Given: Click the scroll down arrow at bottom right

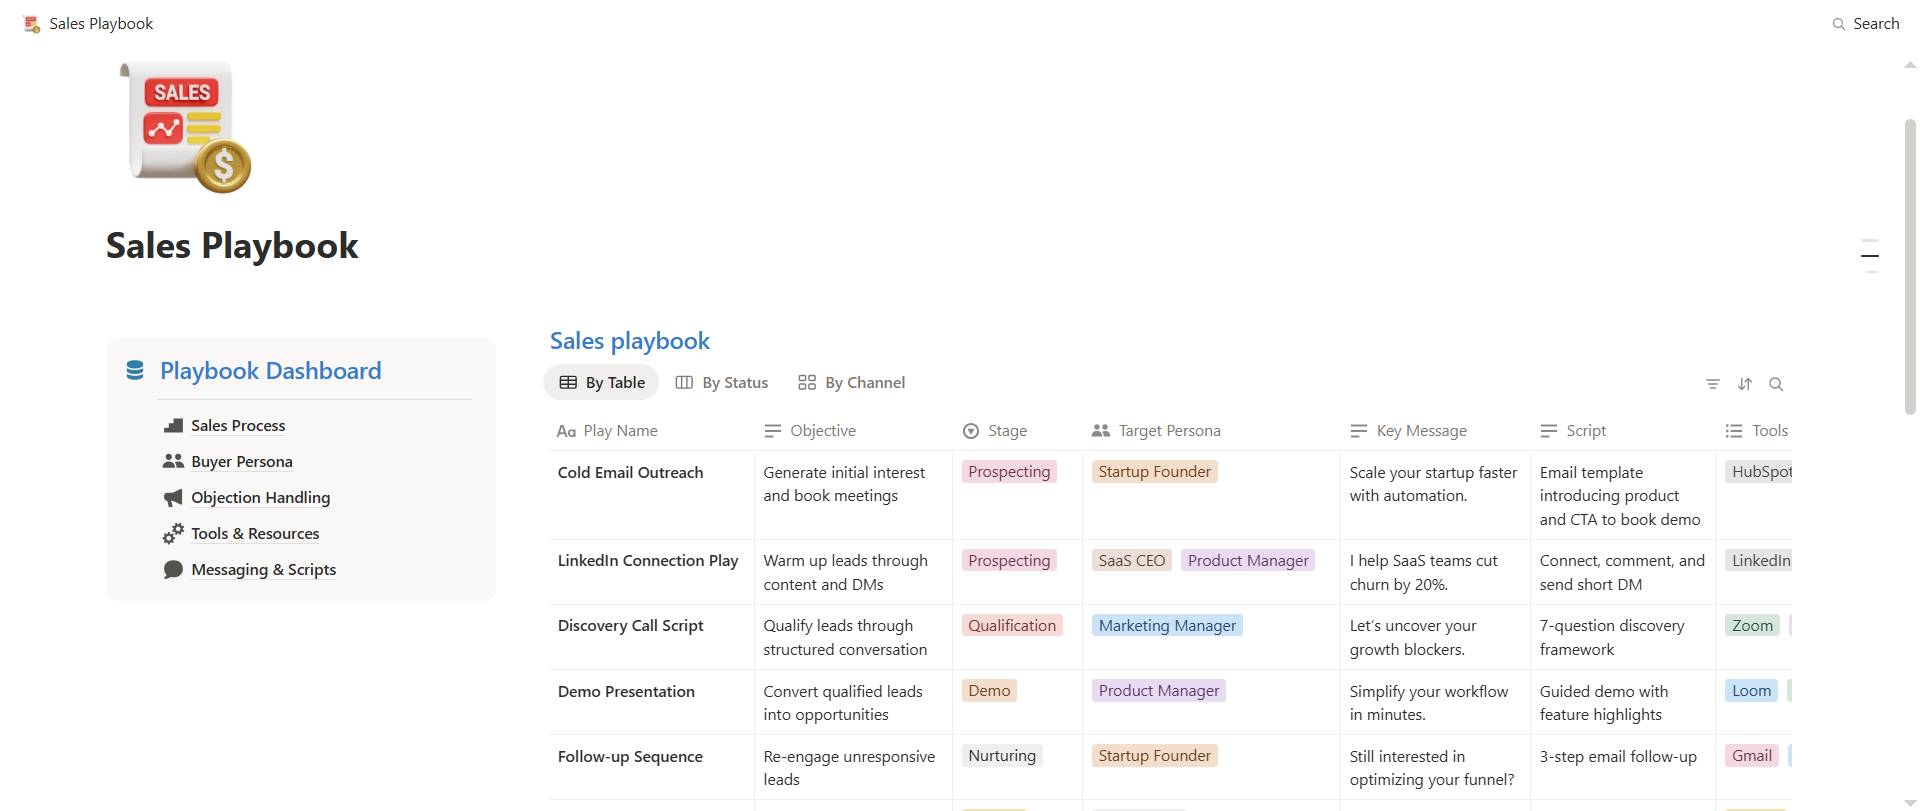Looking at the screenshot, I should 1910,803.
